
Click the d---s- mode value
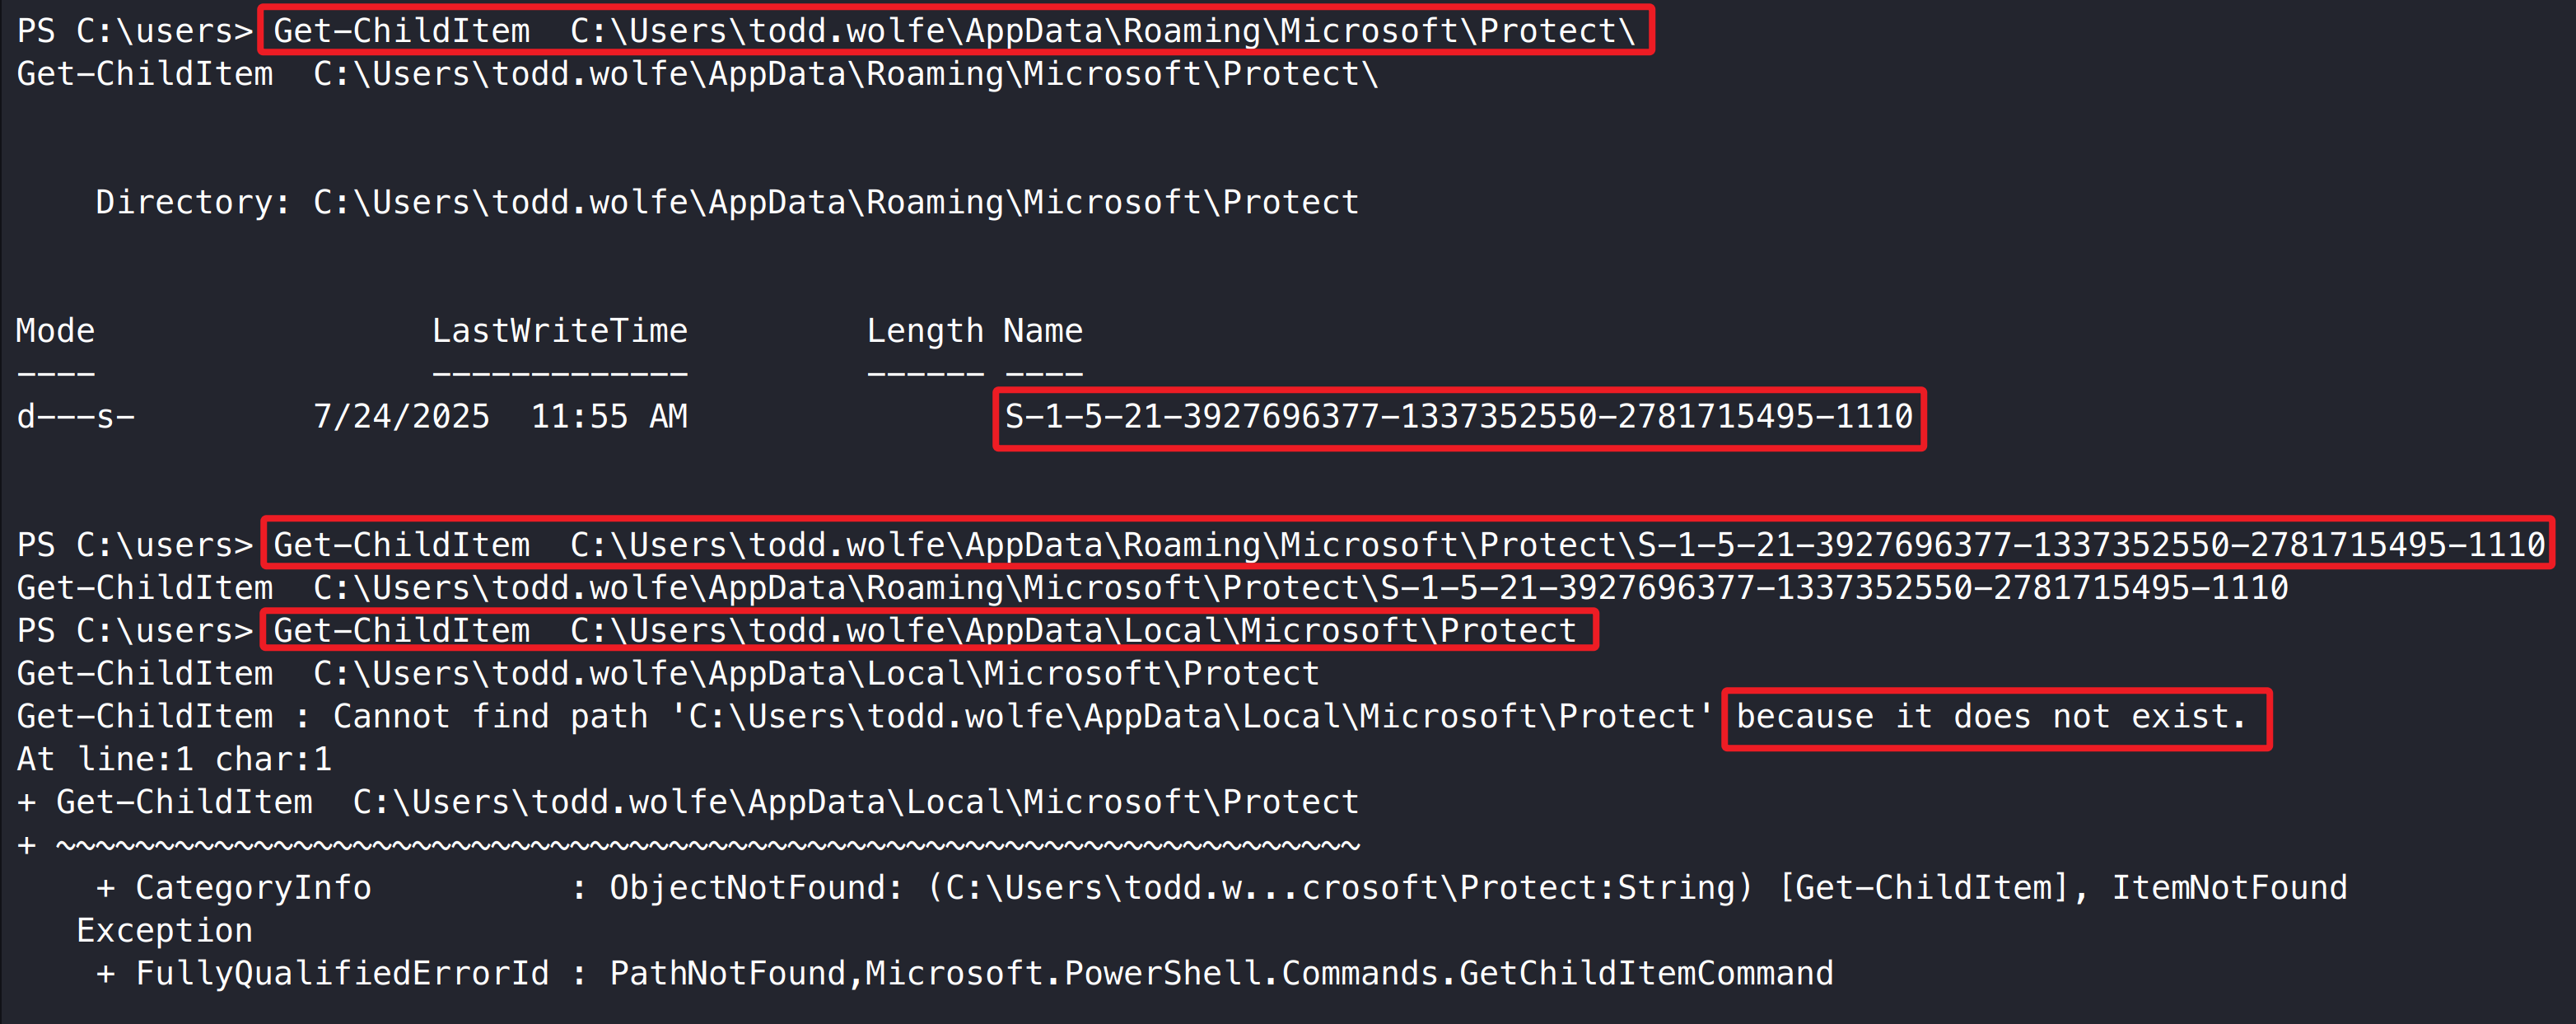click(75, 417)
